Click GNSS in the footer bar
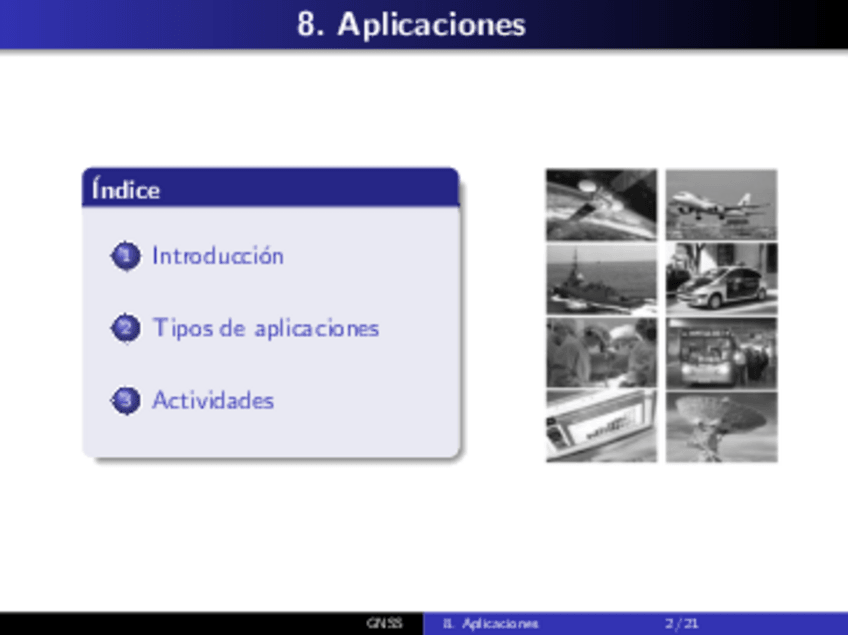This screenshot has height=635, width=848. click(385, 623)
